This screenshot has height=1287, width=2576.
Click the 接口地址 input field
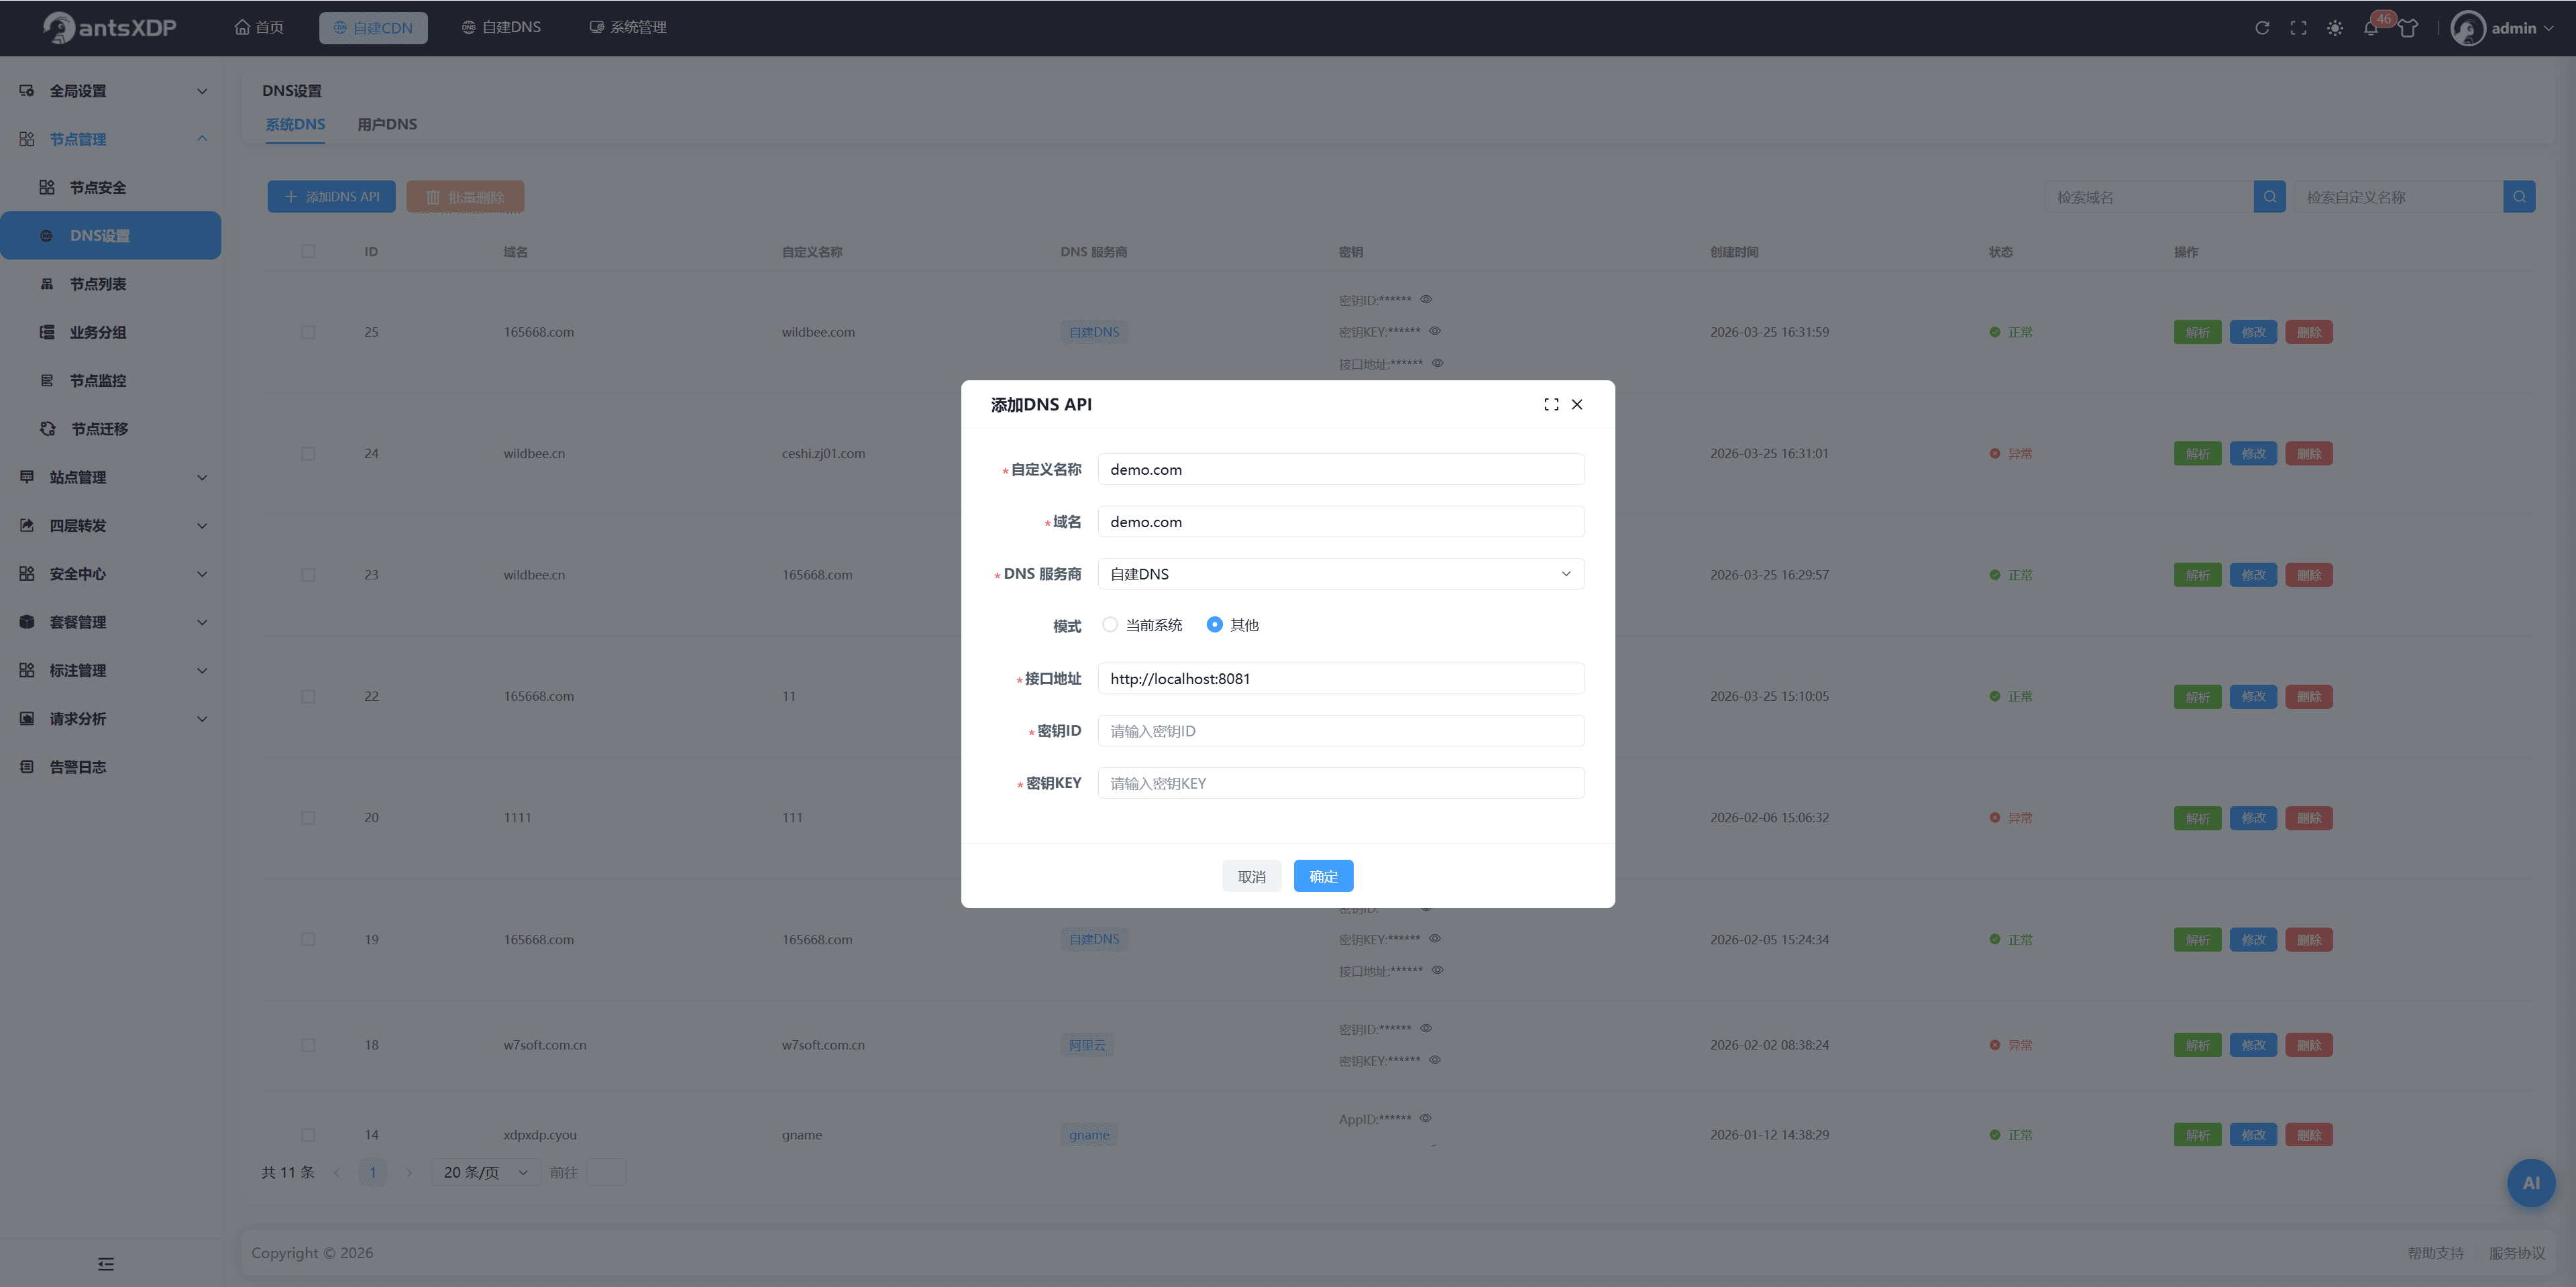[x=1341, y=679]
